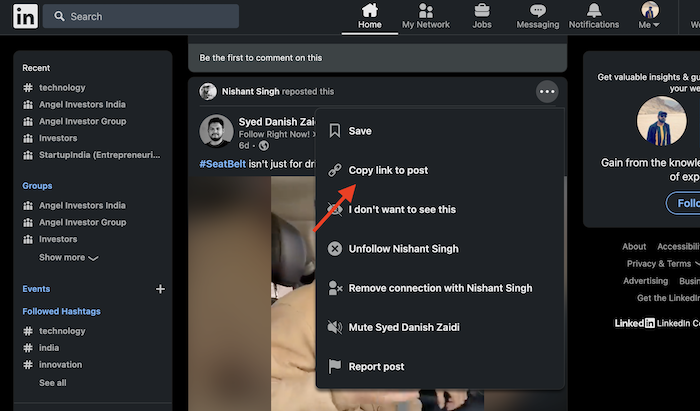The height and width of the screenshot is (411, 700).
Task: Click the #SeatBelt hashtag link
Action: [x=223, y=164]
